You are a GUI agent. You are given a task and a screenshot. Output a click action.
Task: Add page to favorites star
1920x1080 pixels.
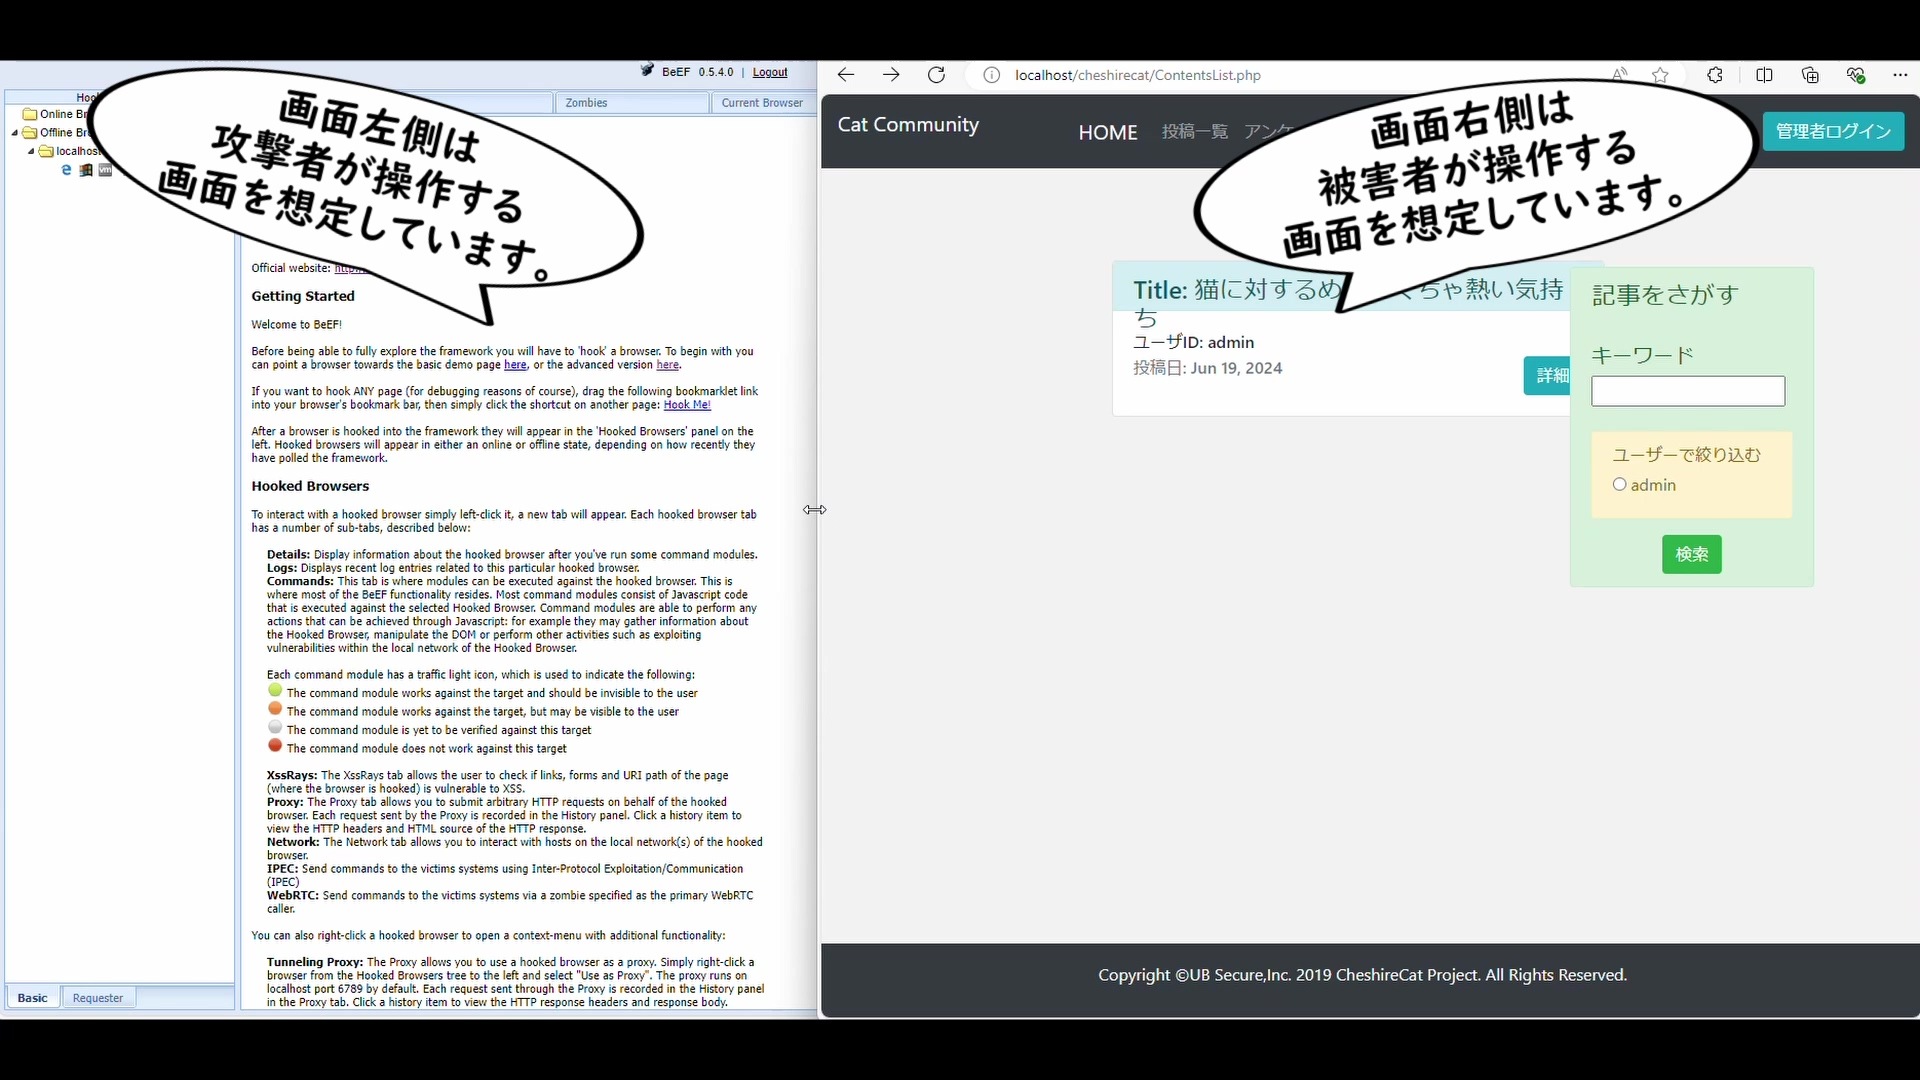(1660, 75)
